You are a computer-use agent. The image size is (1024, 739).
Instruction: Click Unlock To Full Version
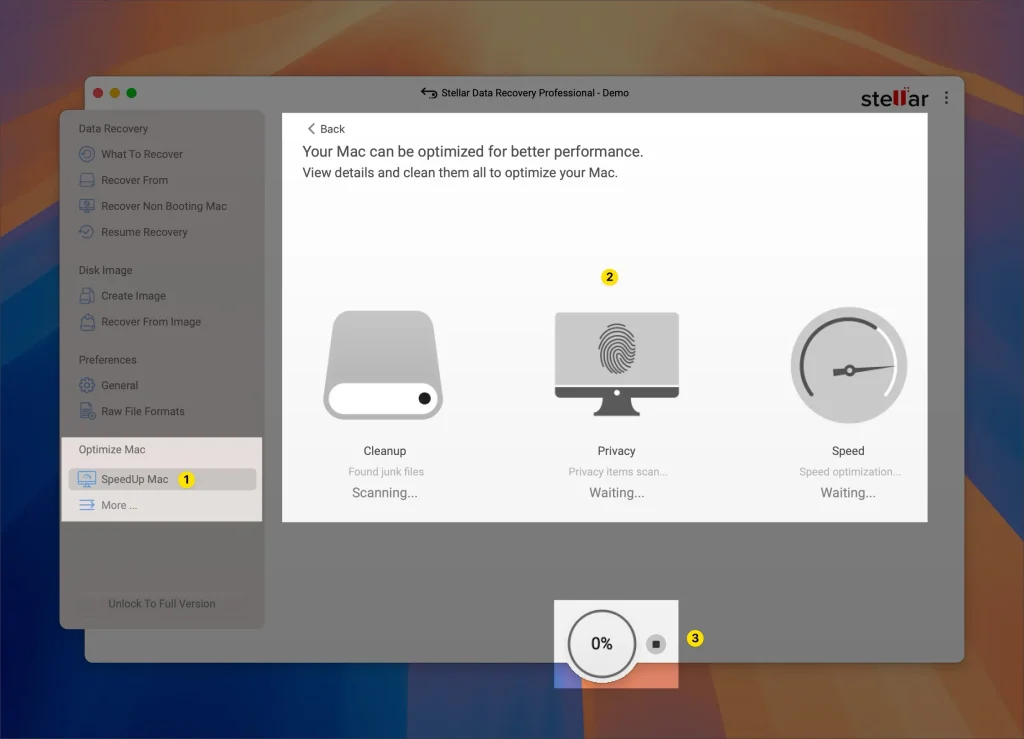tap(161, 603)
